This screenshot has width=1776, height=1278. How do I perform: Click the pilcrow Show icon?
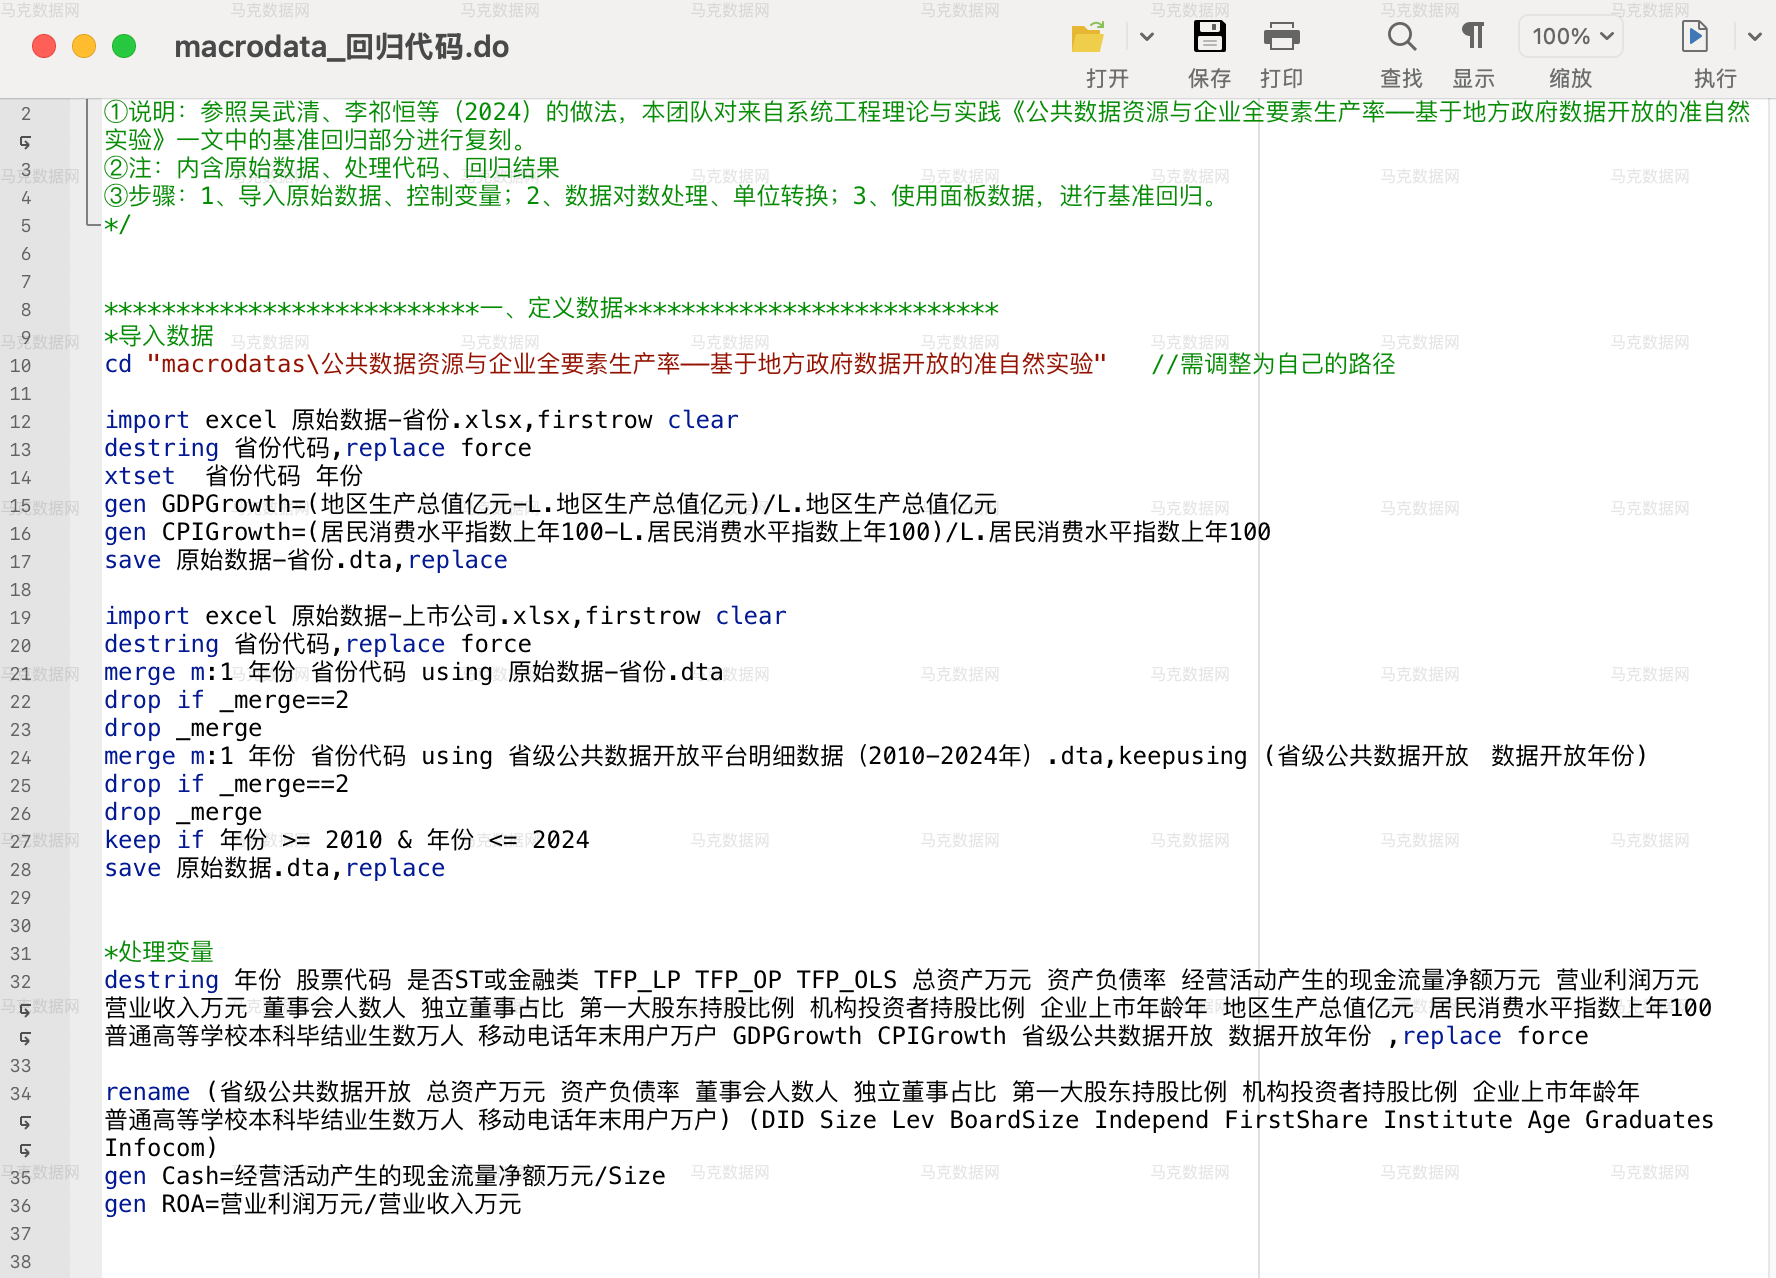[1473, 38]
